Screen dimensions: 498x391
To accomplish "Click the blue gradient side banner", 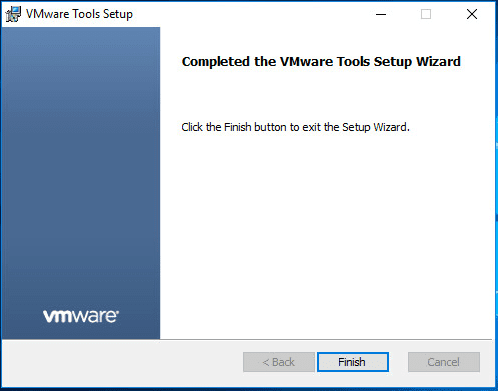I will (x=81, y=167).
